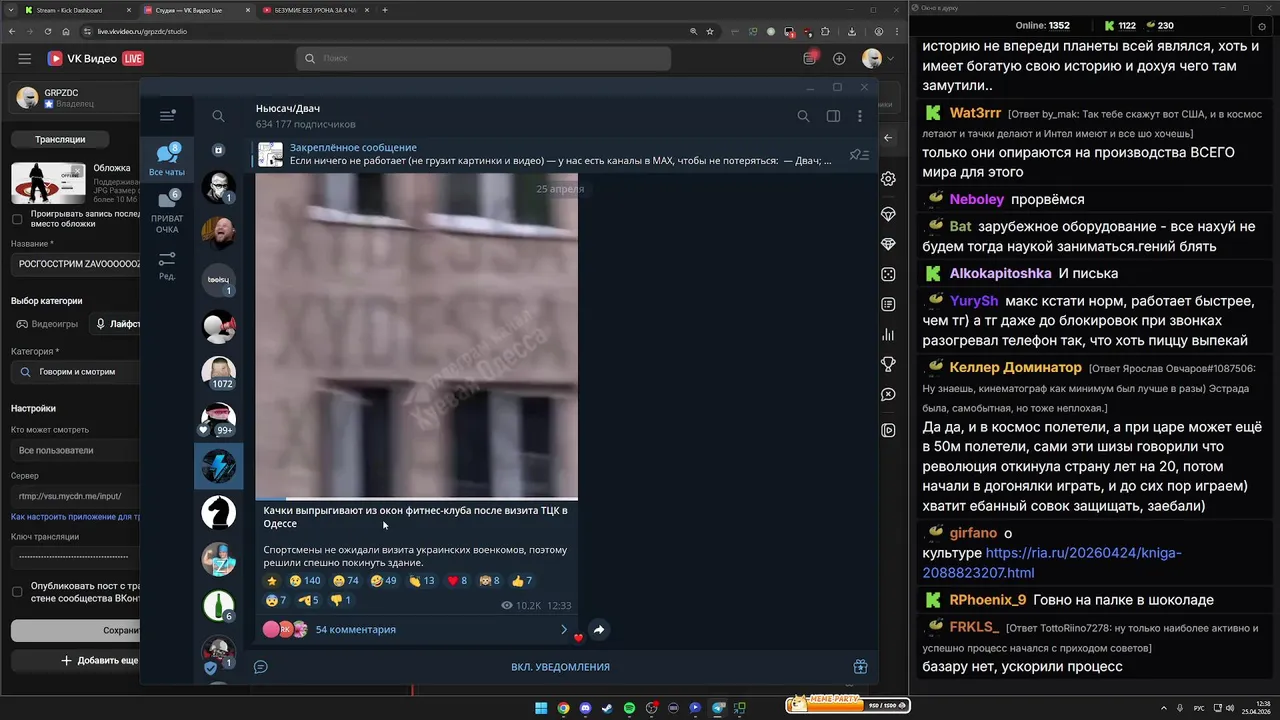Open the pinned messages list icon

click(x=858, y=154)
